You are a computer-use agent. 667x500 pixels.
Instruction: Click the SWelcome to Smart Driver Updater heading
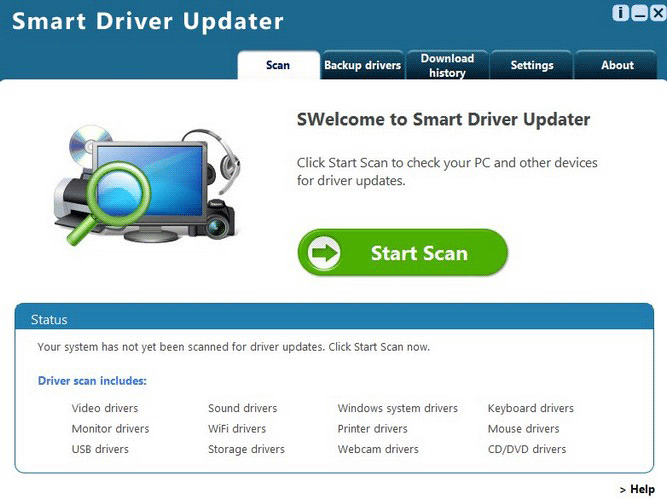443,120
